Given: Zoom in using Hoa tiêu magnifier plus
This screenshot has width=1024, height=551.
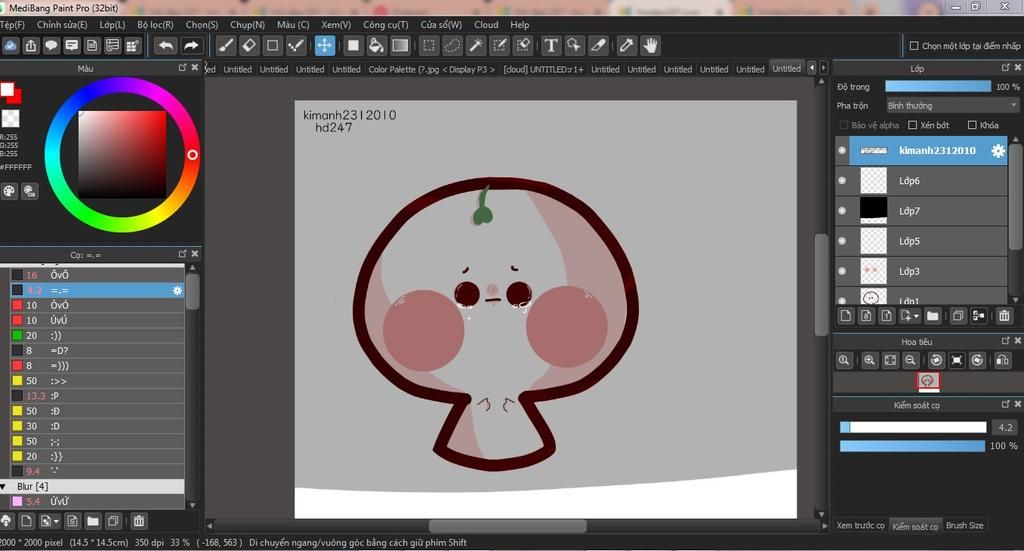Looking at the screenshot, I should click(869, 360).
